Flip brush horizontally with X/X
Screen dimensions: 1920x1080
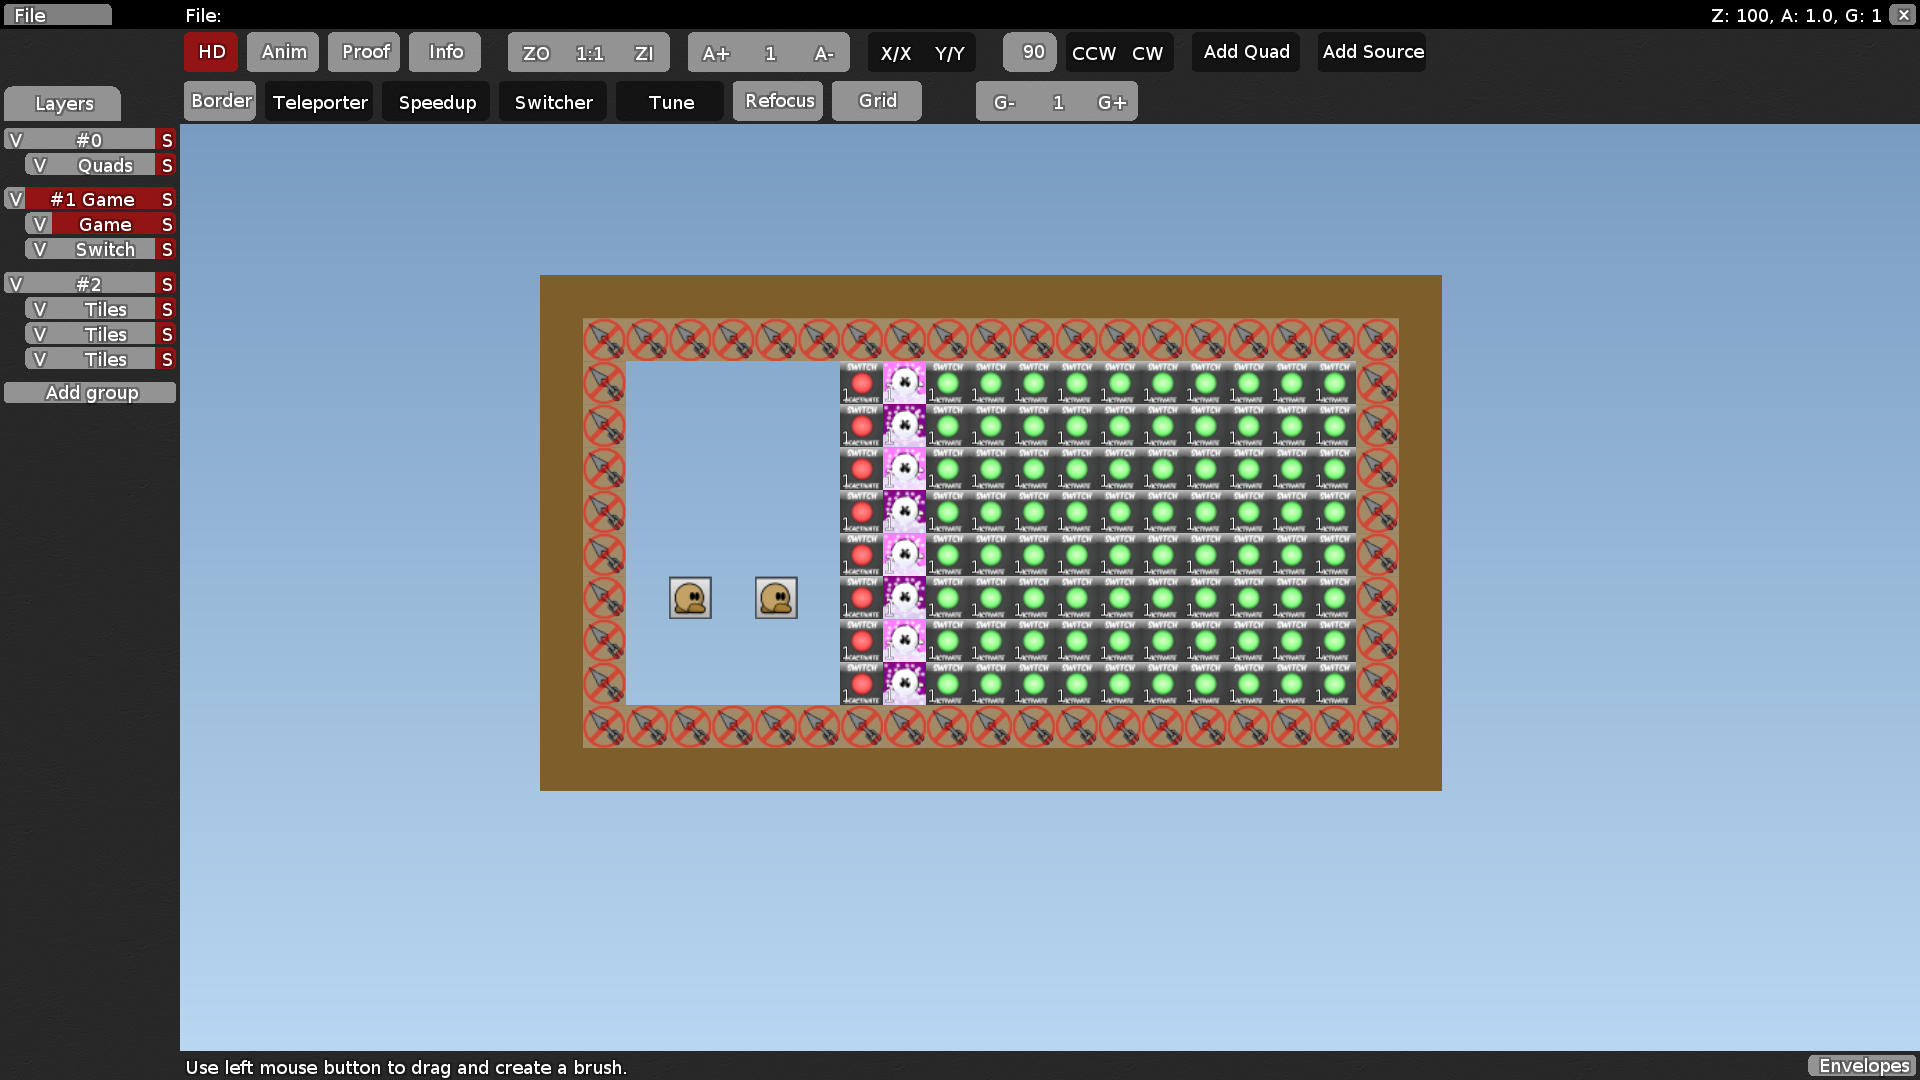895,53
